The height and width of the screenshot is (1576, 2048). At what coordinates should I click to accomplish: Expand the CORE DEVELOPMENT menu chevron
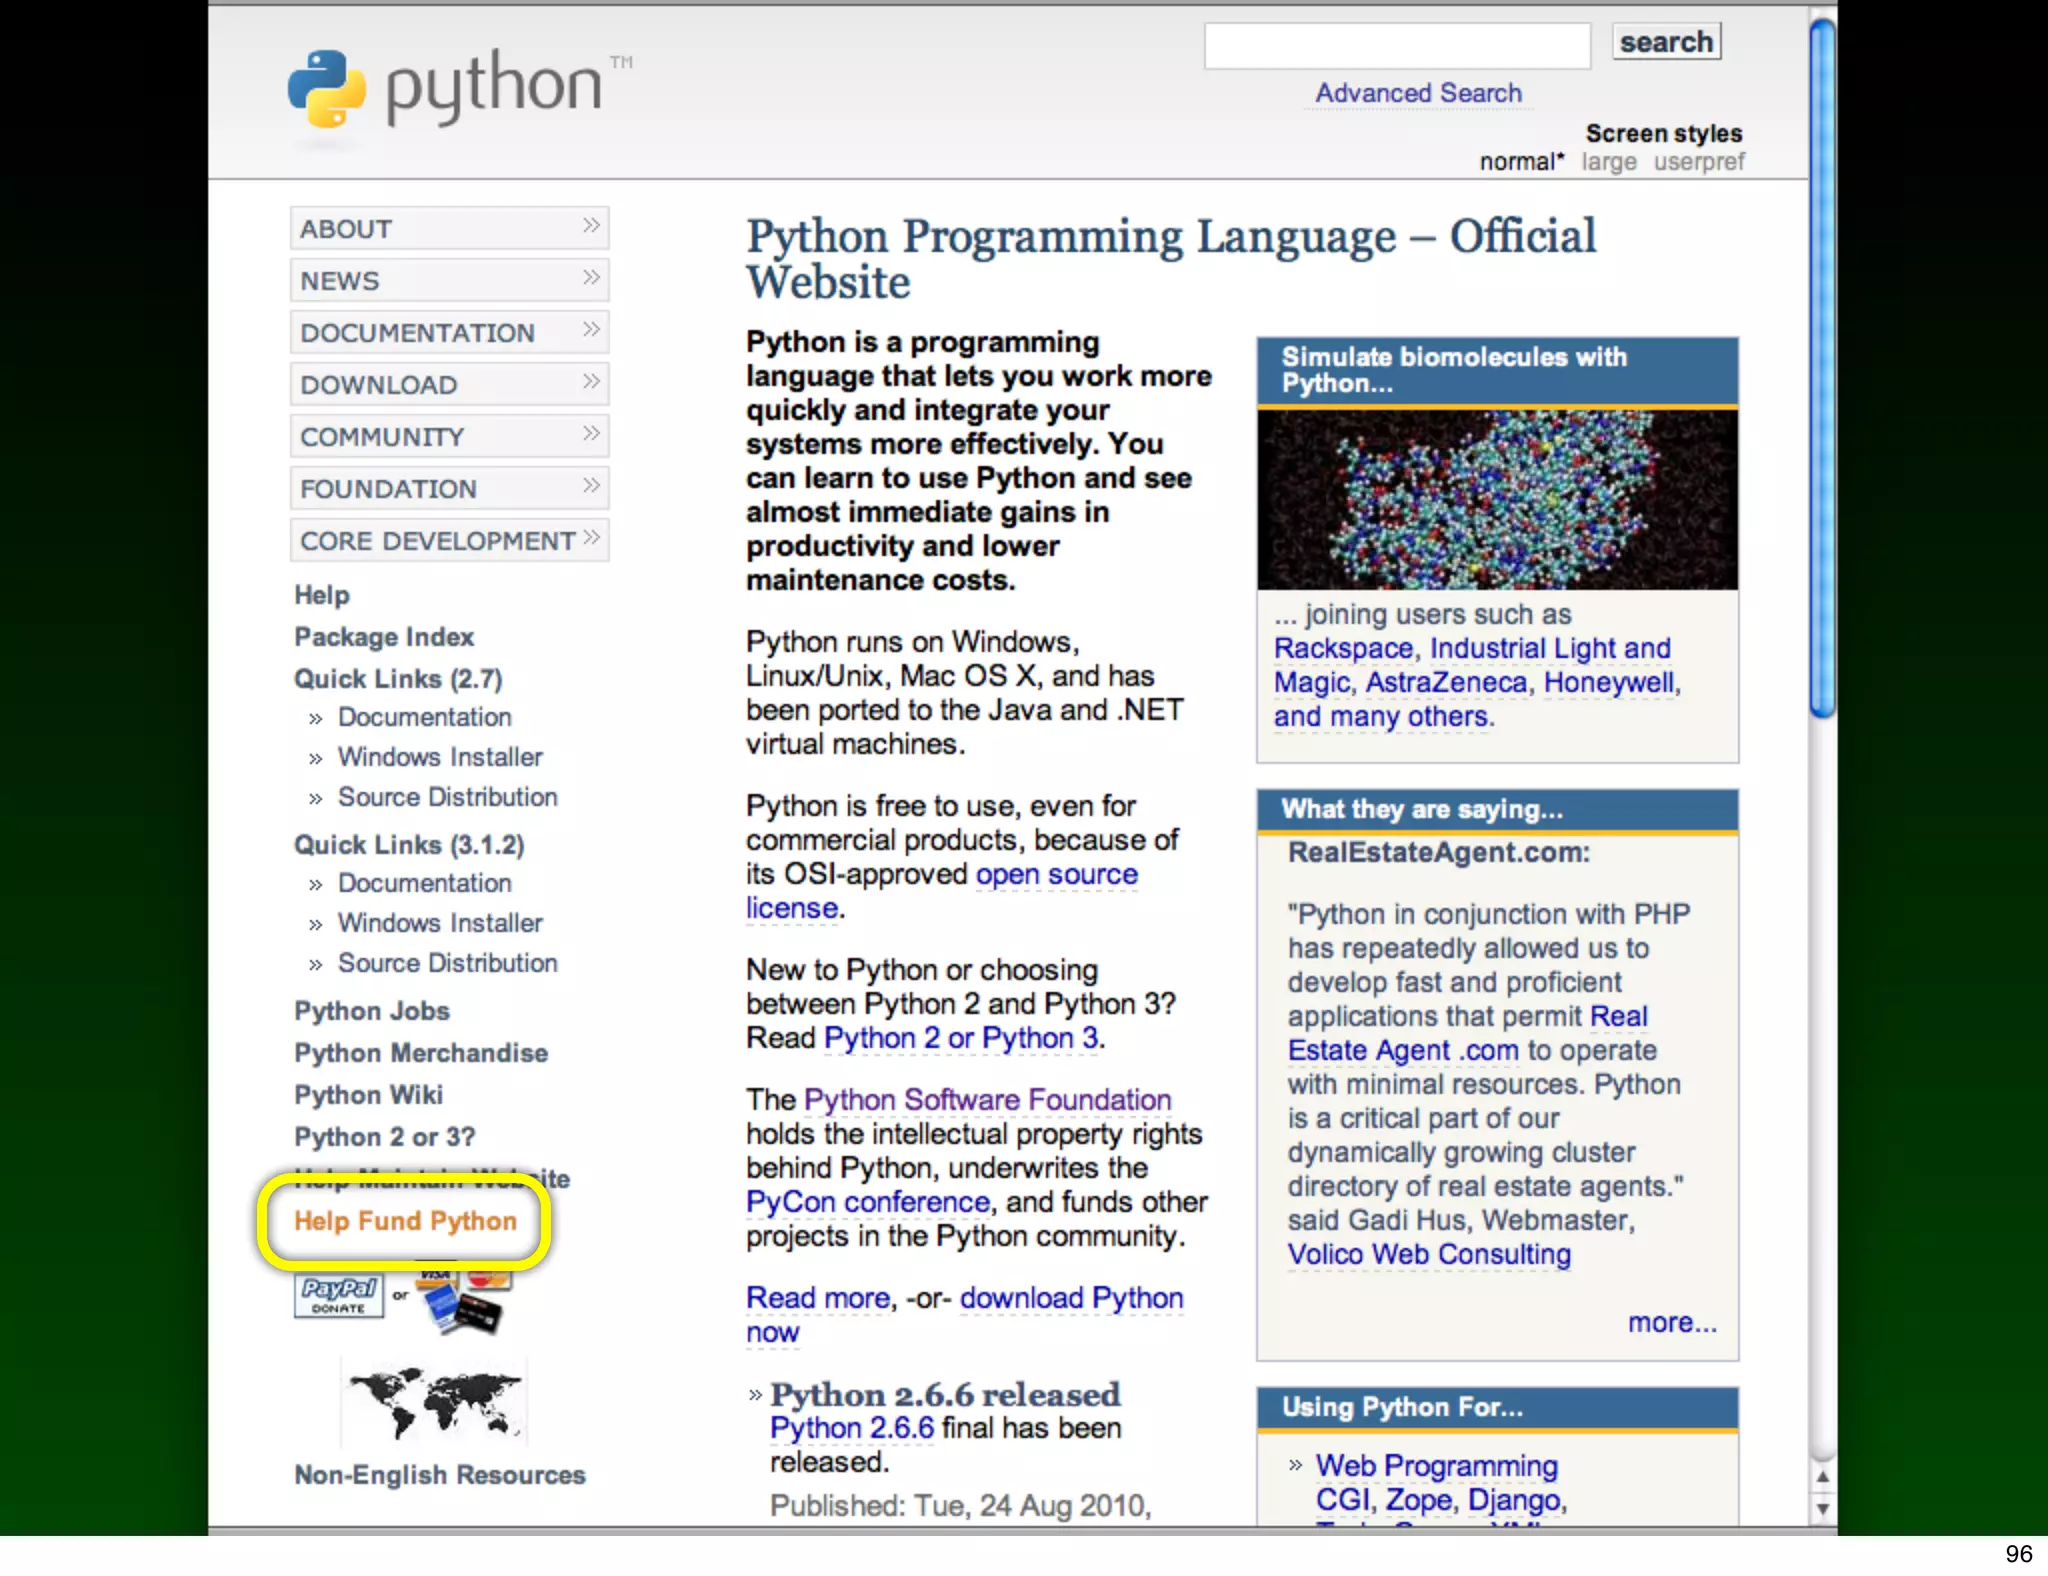point(591,538)
